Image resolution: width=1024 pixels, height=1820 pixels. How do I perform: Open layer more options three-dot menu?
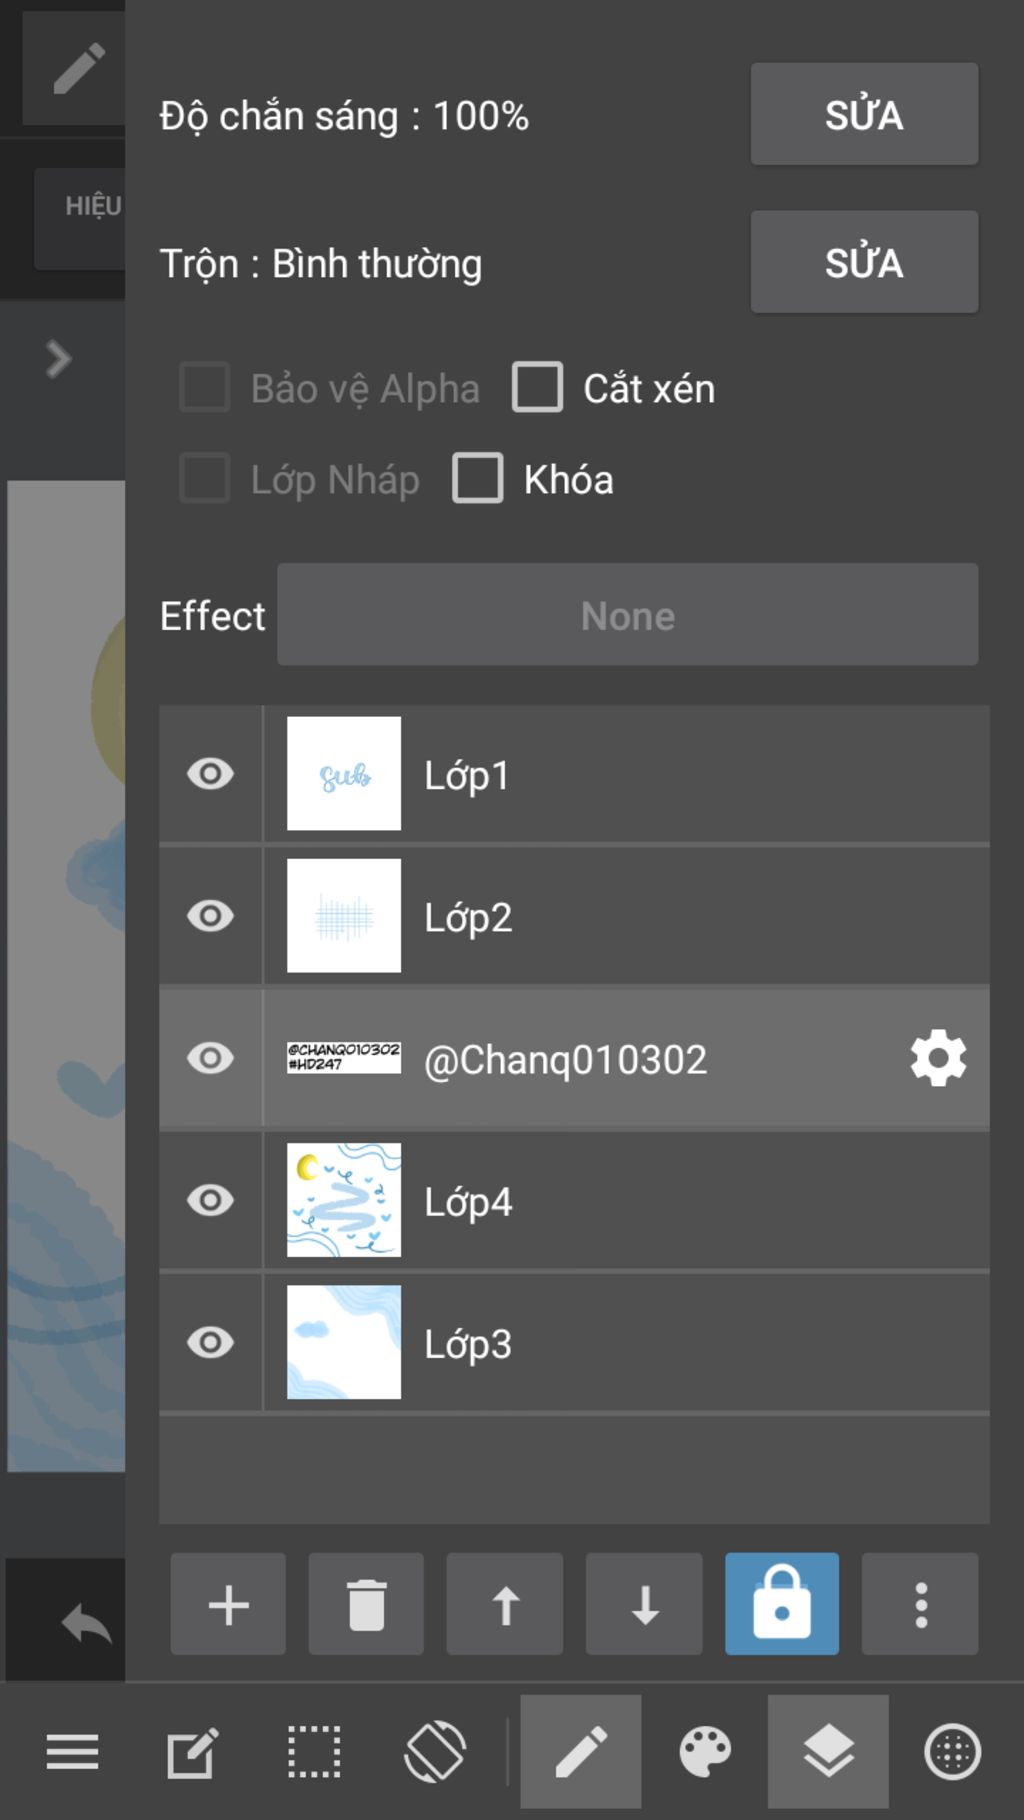tap(920, 1604)
